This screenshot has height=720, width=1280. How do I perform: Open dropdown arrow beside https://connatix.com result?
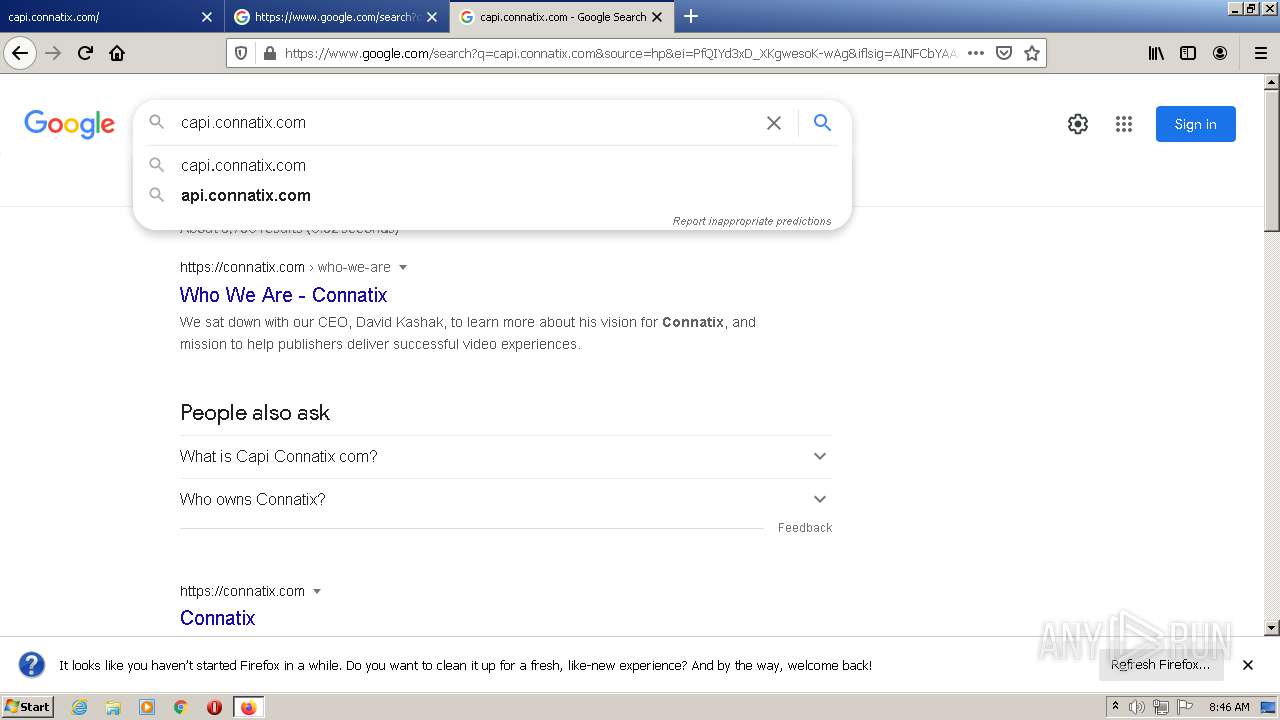(317, 591)
